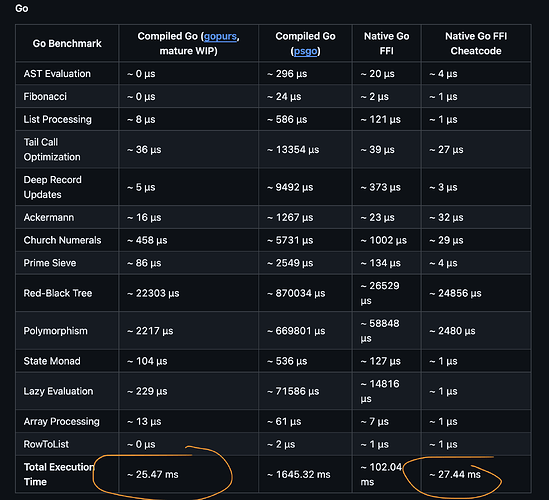Click the Go Benchmark column header
This screenshot has width=549, height=500.
pos(67,43)
